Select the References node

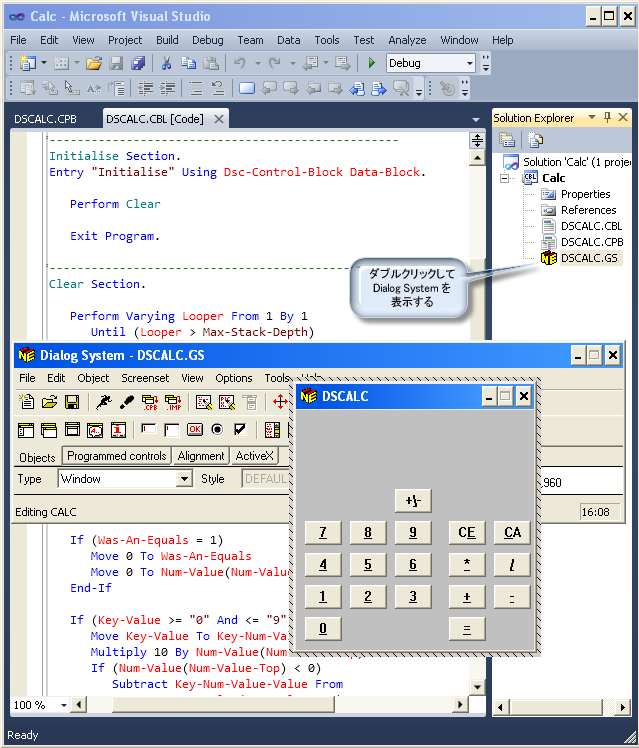point(588,210)
